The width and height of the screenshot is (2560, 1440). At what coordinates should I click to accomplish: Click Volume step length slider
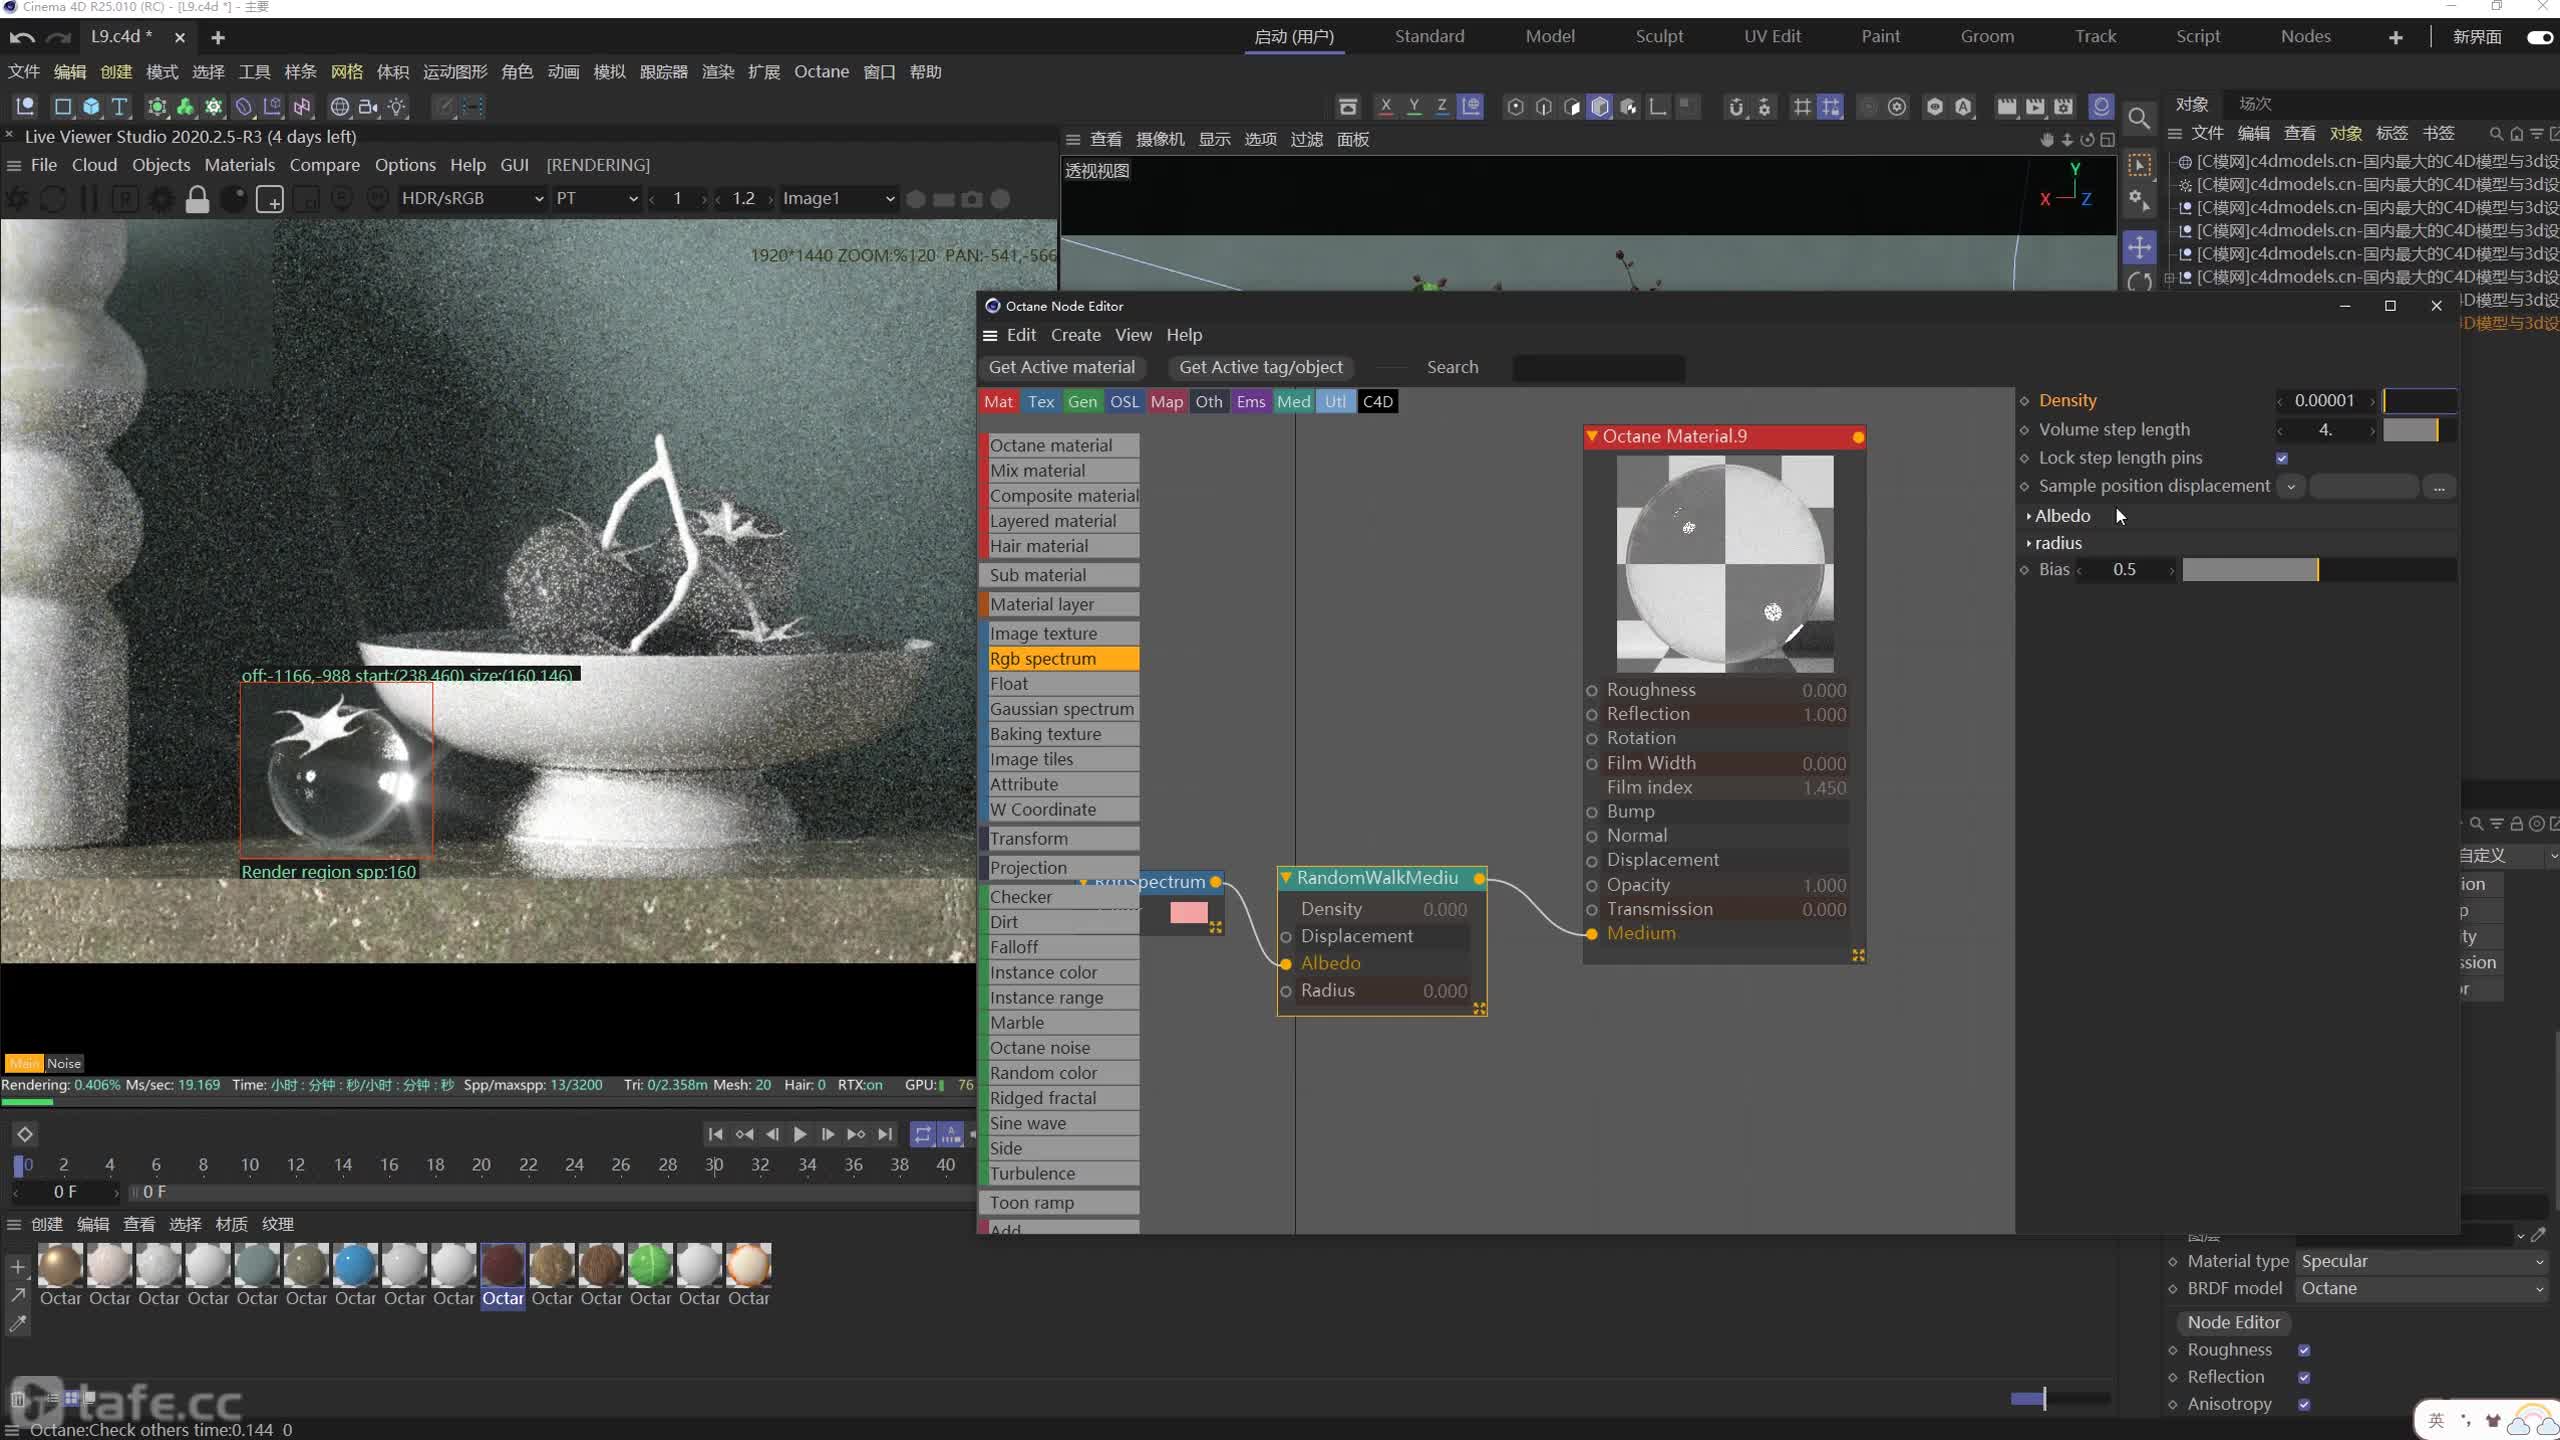point(2420,430)
